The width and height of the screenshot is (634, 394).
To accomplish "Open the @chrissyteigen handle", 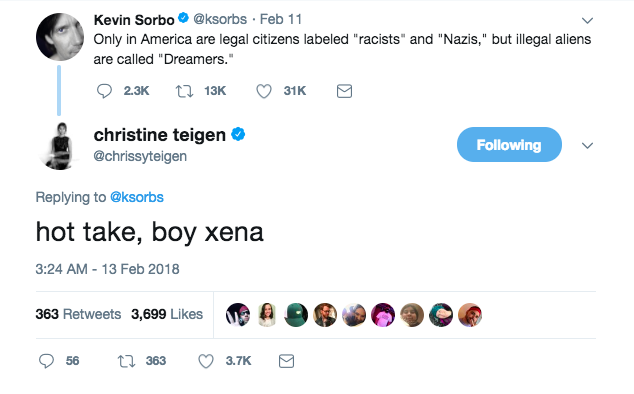I will pyautogui.click(x=140, y=156).
